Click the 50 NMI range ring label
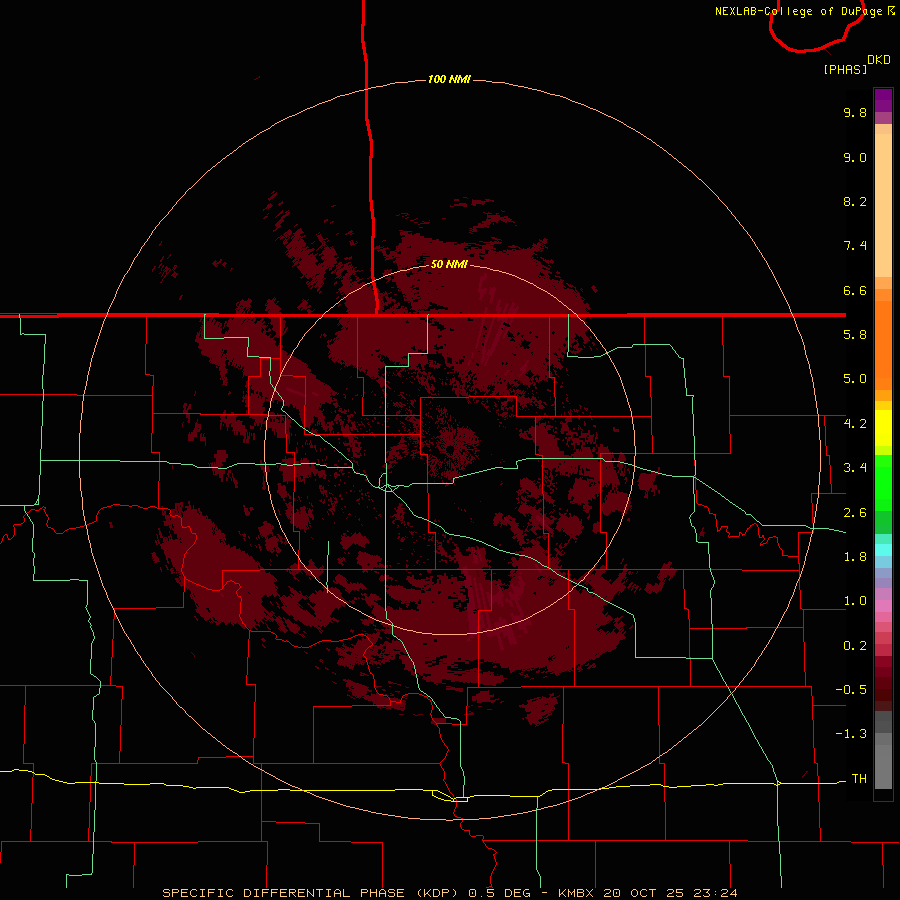Image resolution: width=900 pixels, height=900 pixels. 449,264
